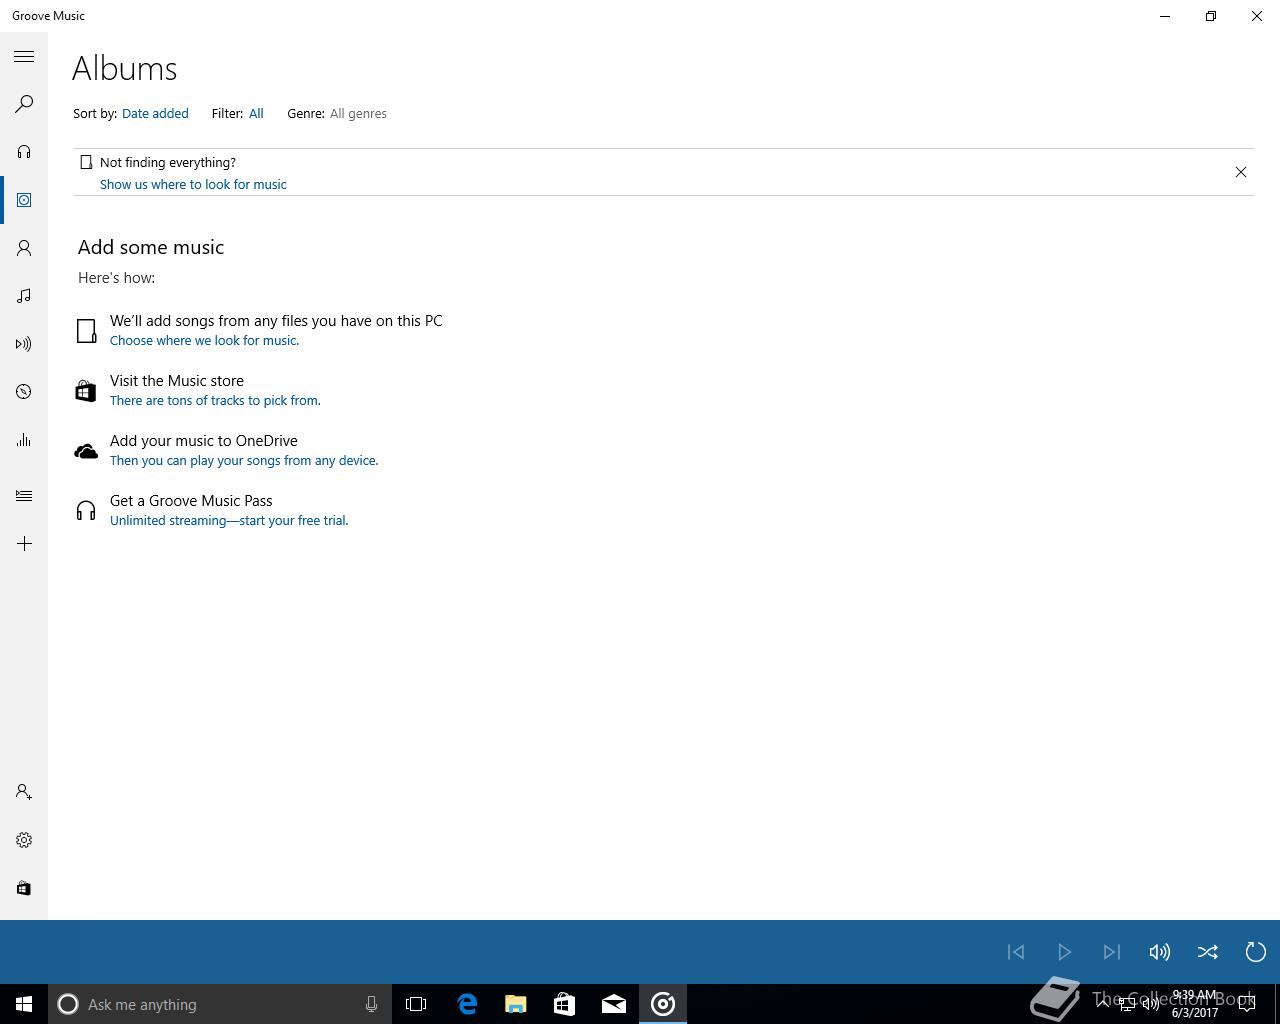Click Then you can play your songs link
The width and height of the screenshot is (1280, 1024).
(x=244, y=460)
